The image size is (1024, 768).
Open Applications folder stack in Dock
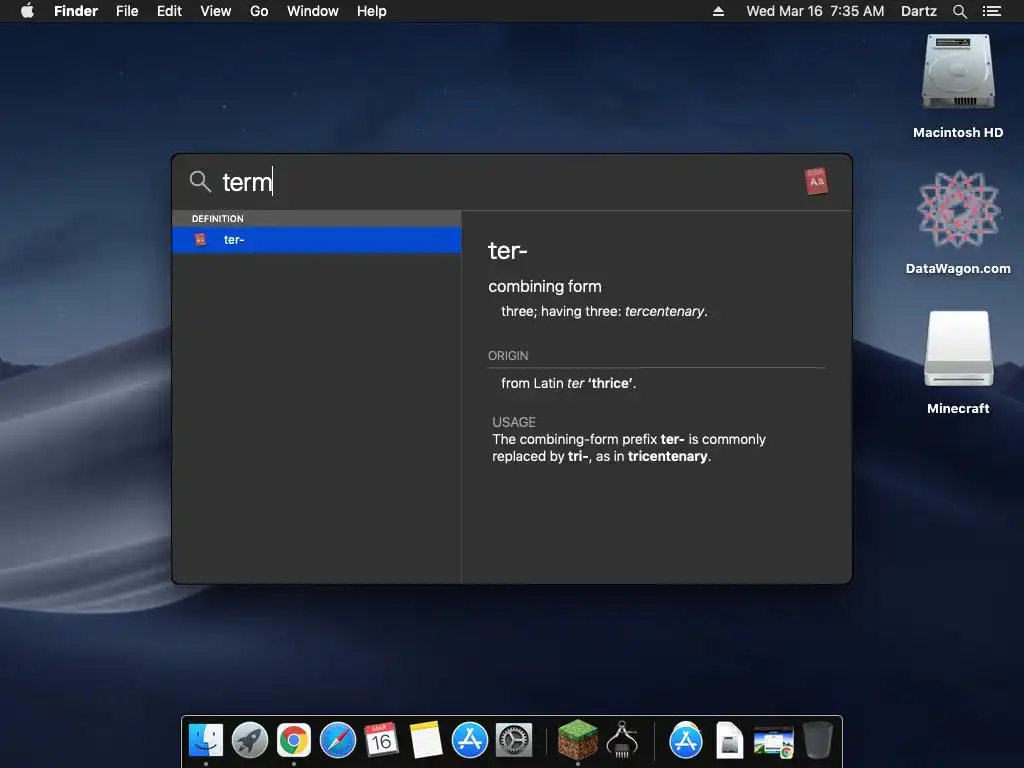(x=686, y=740)
